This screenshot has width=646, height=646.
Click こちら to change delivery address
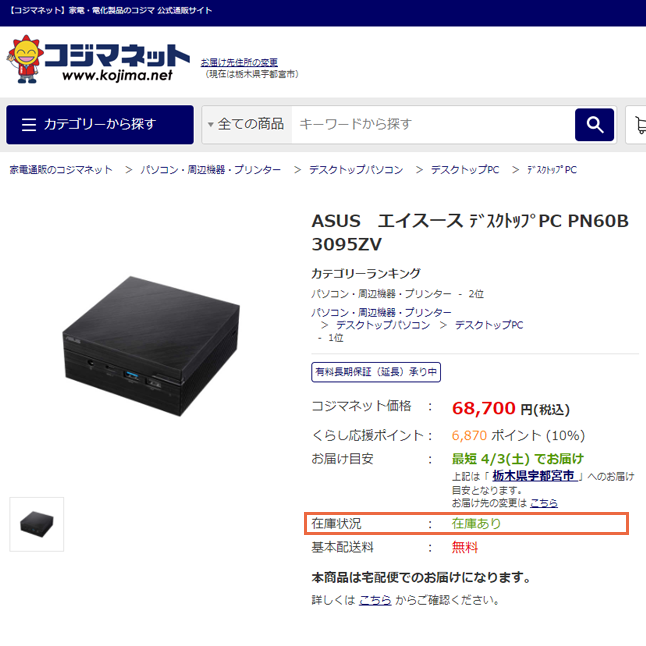tap(543, 503)
